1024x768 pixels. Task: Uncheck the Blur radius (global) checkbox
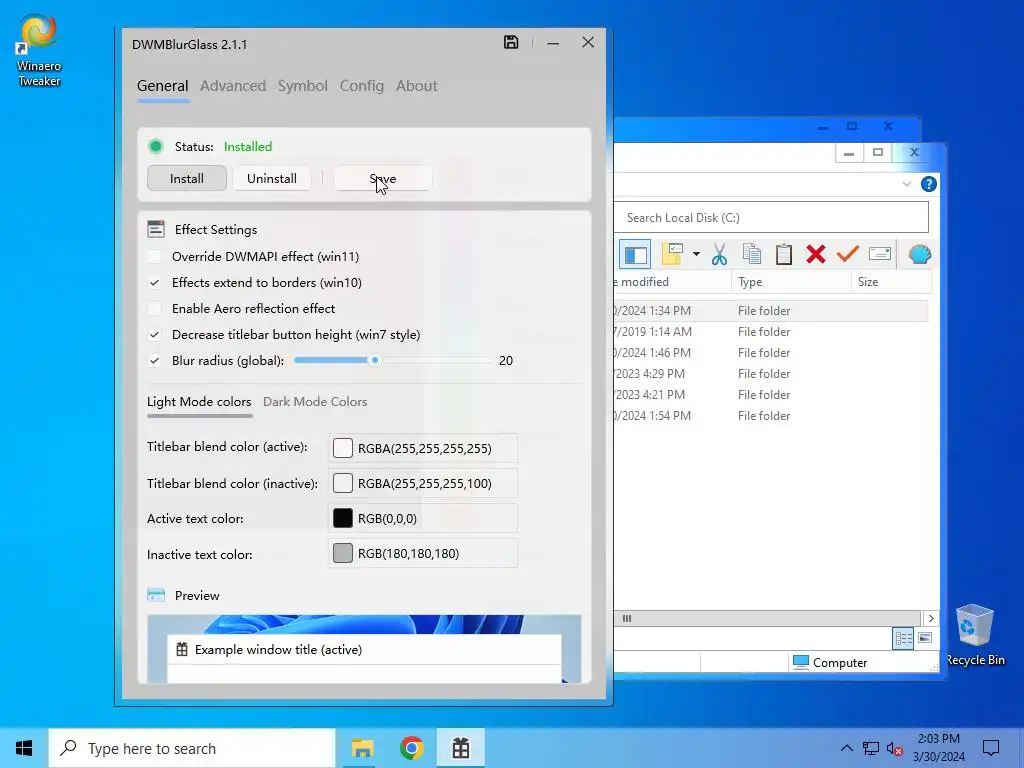(155, 360)
